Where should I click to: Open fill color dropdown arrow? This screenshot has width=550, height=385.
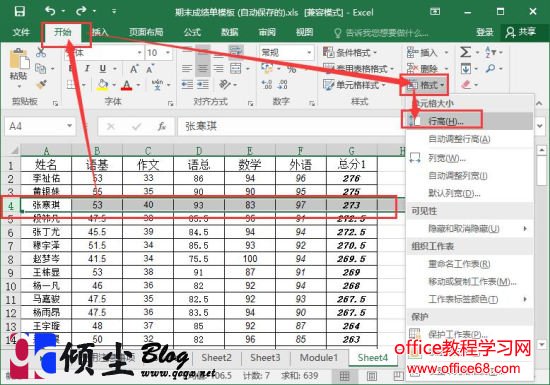click(114, 85)
